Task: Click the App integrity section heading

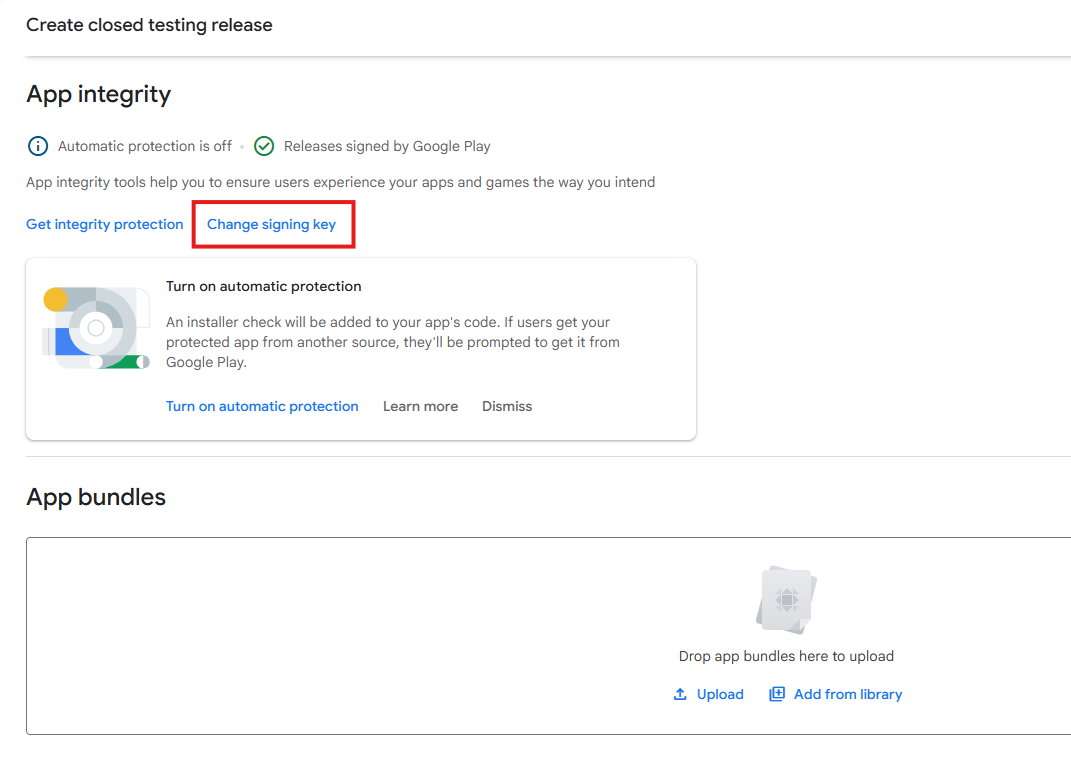Action: tap(98, 94)
